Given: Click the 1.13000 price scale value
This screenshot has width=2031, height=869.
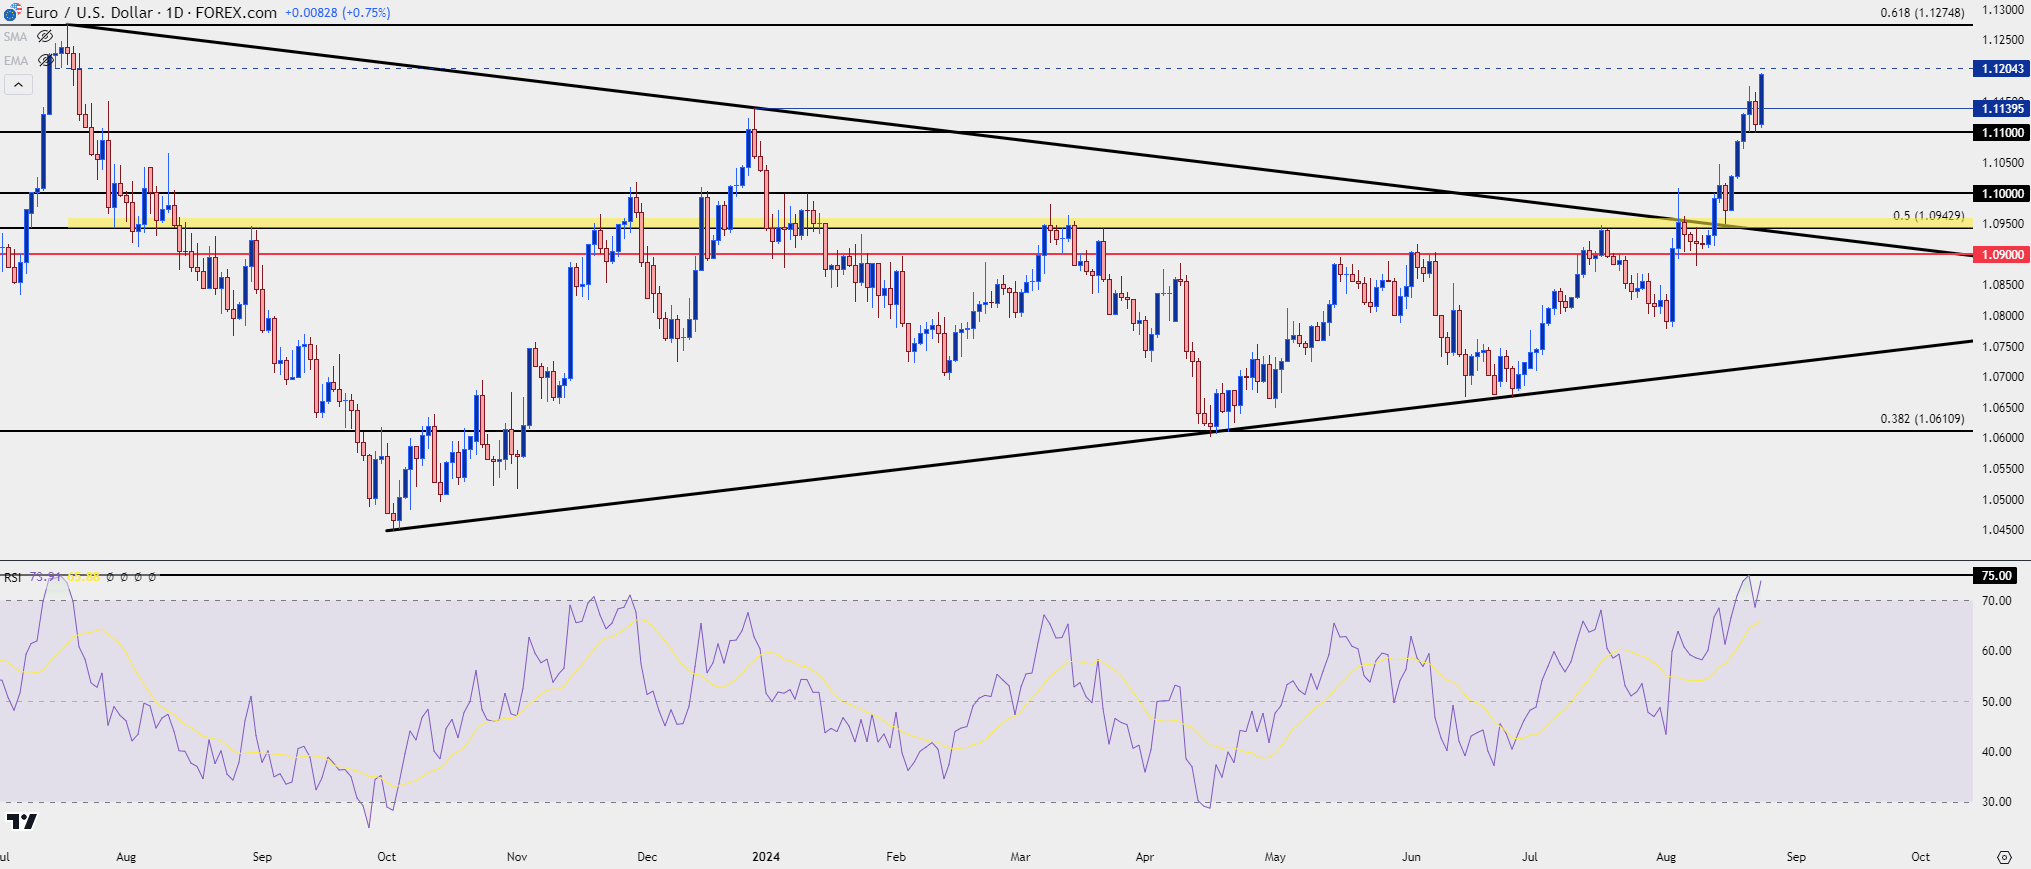Looking at the screenshot, I should (x=2003, y=10).
